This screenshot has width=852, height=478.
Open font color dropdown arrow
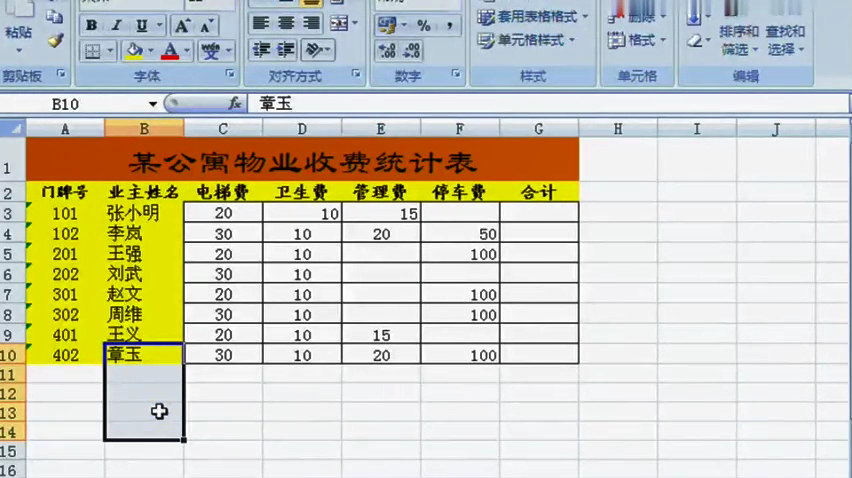point(187,51)
